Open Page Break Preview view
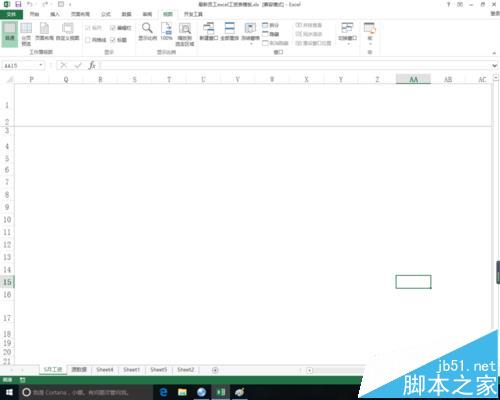 pyautogui.click(x=26, y=33)
